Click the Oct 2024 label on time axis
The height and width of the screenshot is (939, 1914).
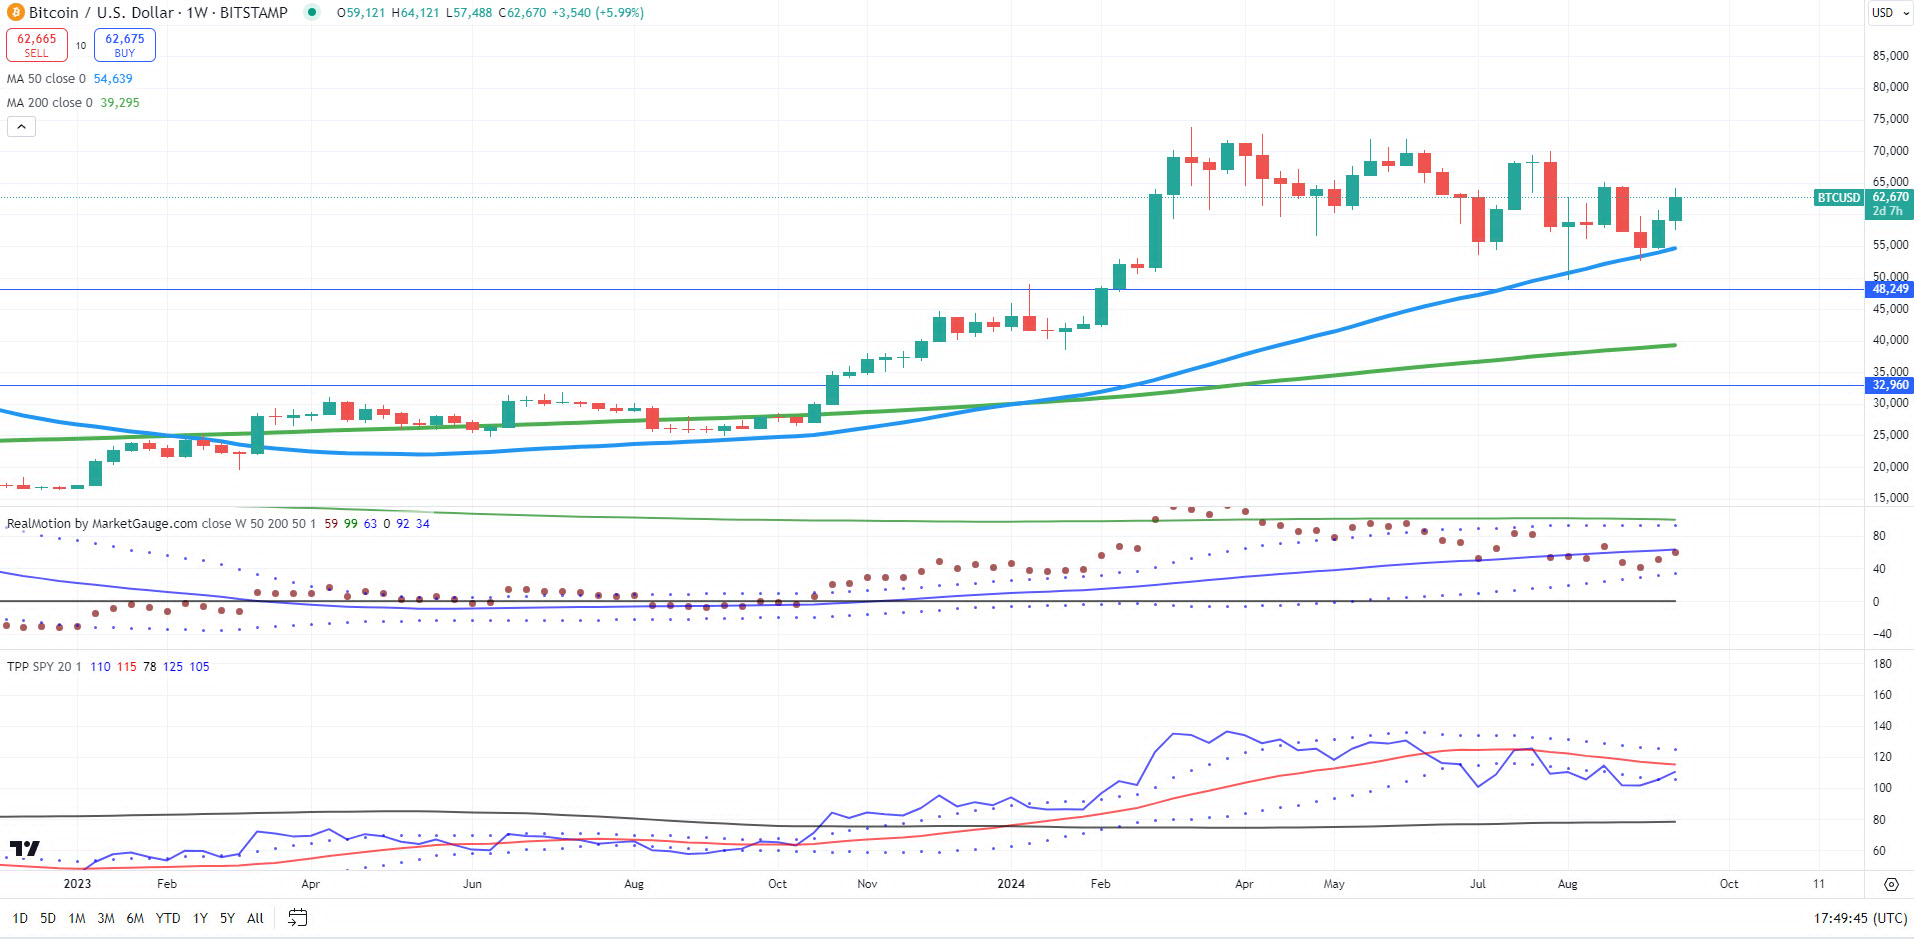coord(1729,884)
